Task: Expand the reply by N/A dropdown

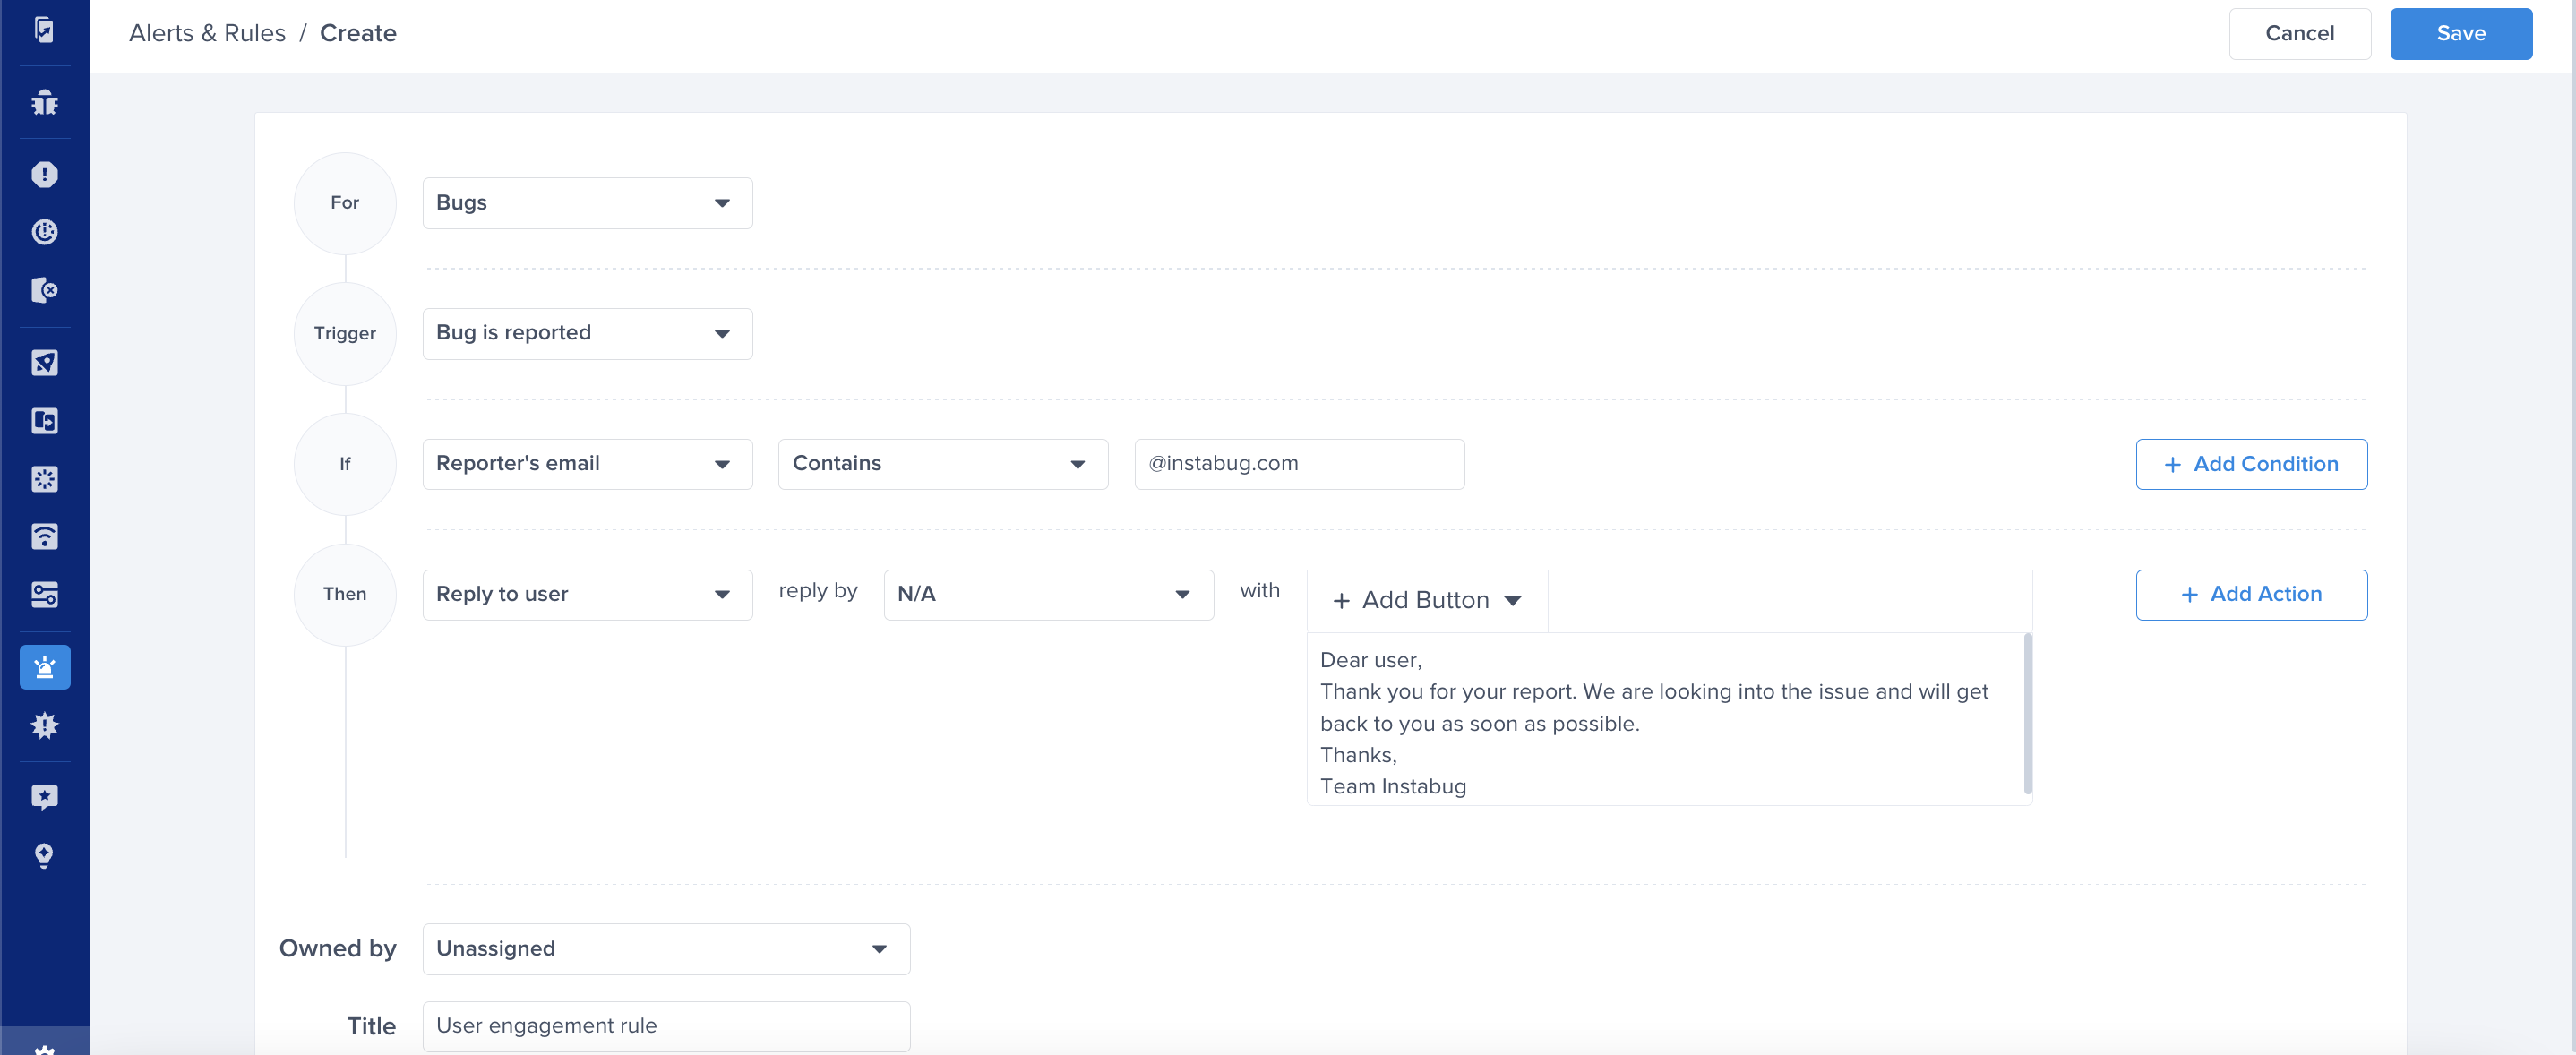Action: pyautogui.click(x=1048, y=594)
